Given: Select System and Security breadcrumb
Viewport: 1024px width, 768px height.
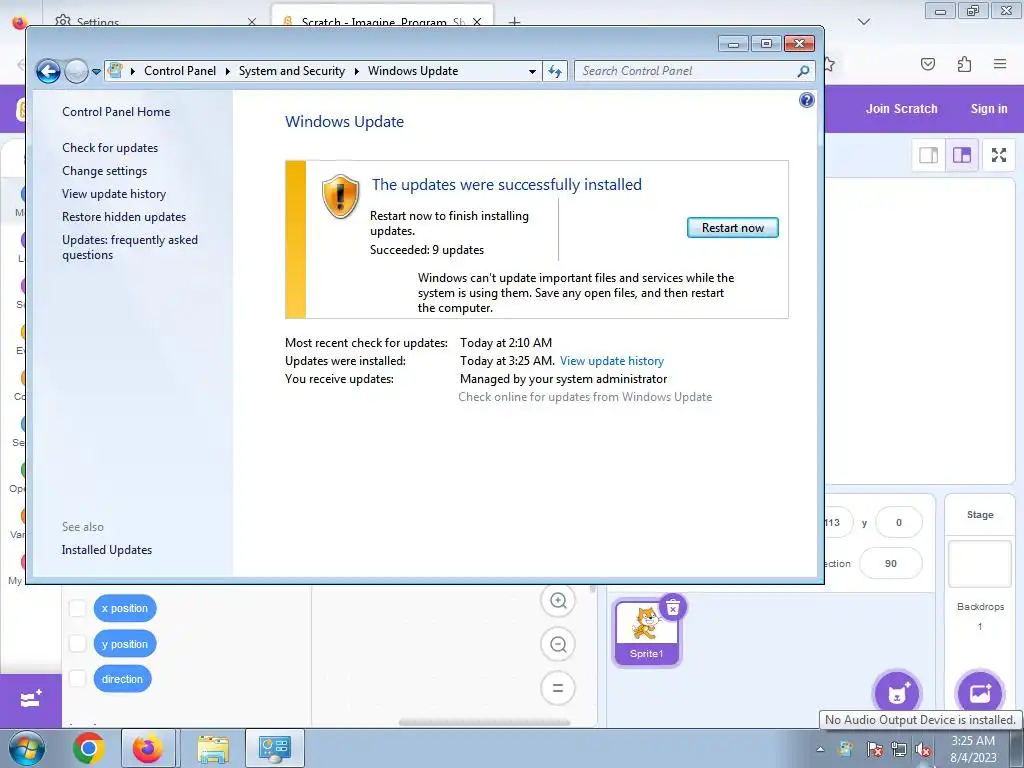Looking at the screenshot, I should 291,71.
